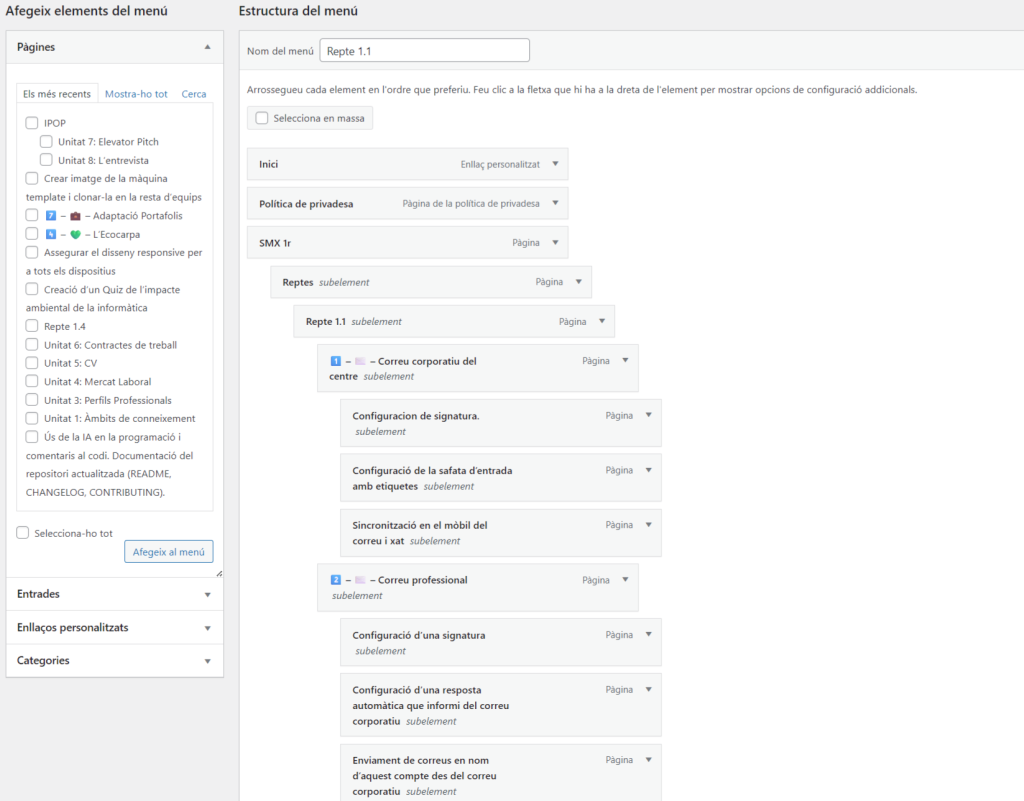Check the IPOP page checkbox
The height and width of the screenshot is (801, 1024).
pos(33,123)
